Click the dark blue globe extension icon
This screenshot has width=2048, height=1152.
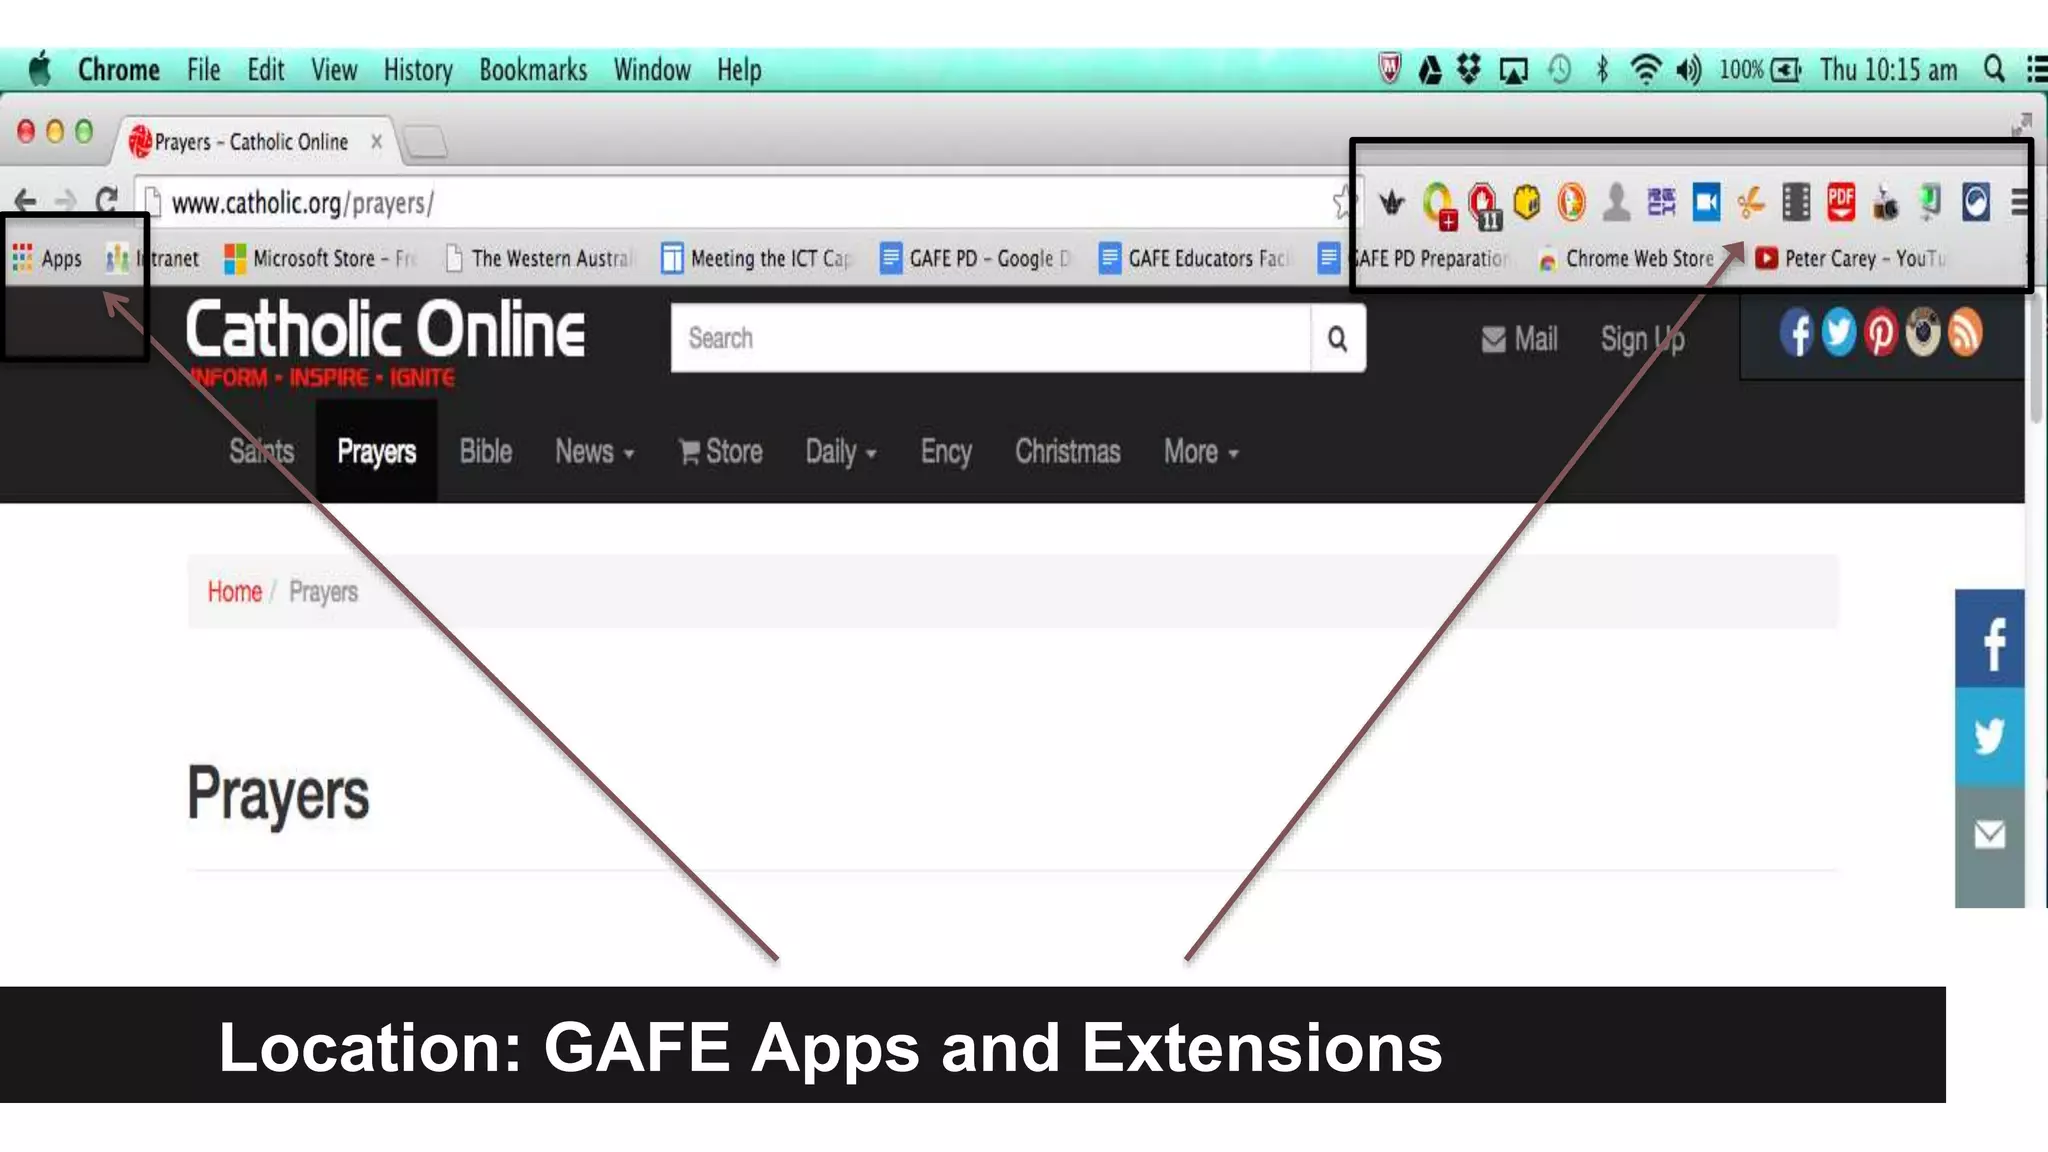point(1976,202)
